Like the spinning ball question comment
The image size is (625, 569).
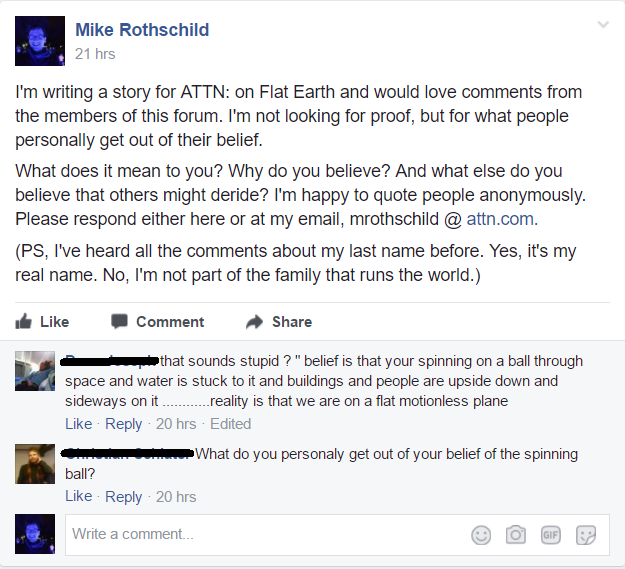pyautogui.click(x=79, y=496)
